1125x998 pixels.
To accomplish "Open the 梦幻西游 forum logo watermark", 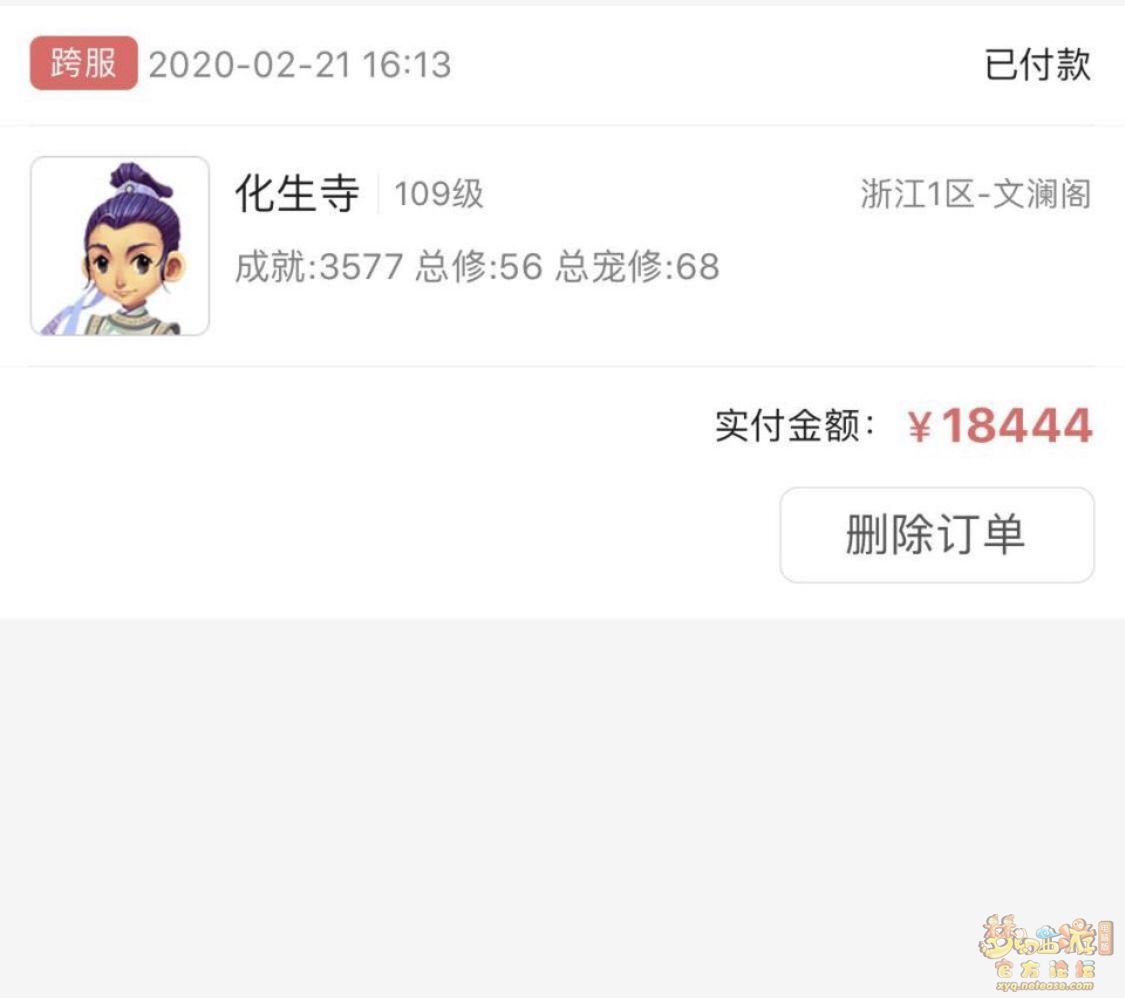I will click(1045, 953).
